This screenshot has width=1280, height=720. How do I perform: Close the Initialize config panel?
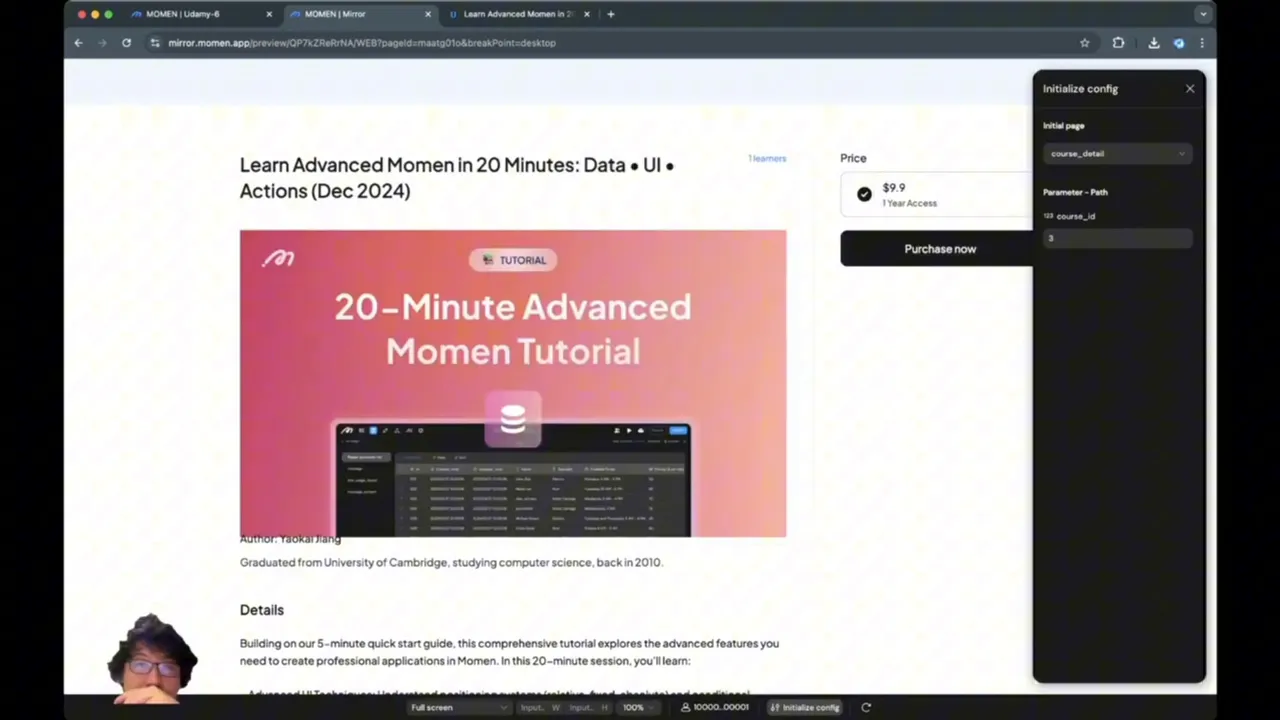1190,89
